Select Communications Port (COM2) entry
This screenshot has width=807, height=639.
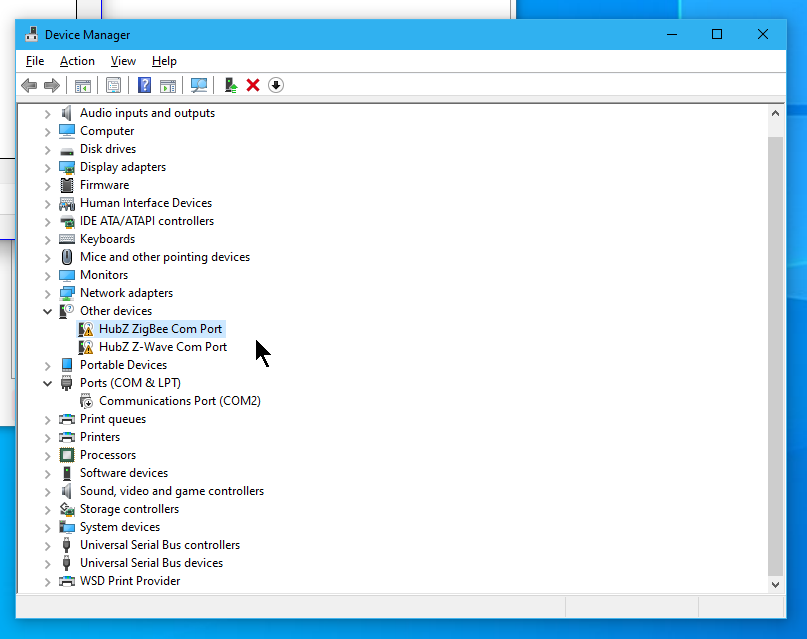(179, 401)
